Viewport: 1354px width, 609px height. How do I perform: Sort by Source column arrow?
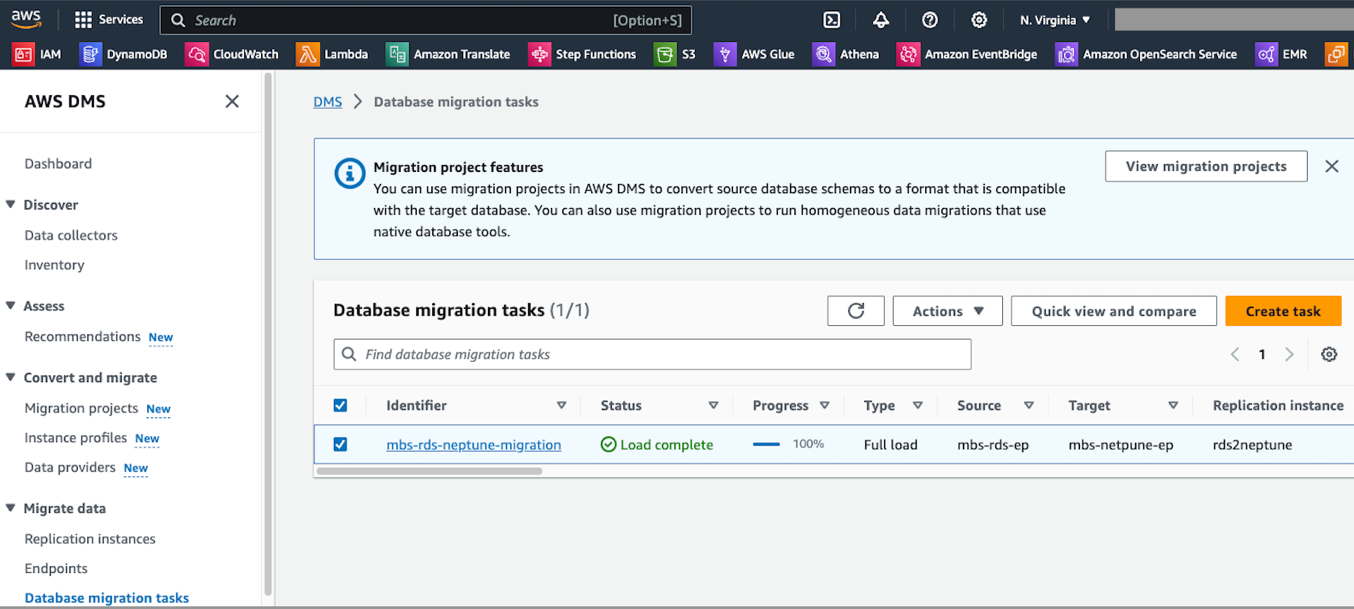pyautogui.click(x=1028, y=406)
